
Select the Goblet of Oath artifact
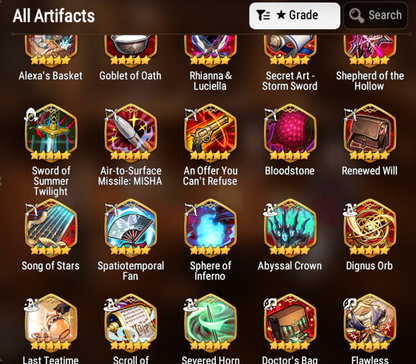click(131, 50)
